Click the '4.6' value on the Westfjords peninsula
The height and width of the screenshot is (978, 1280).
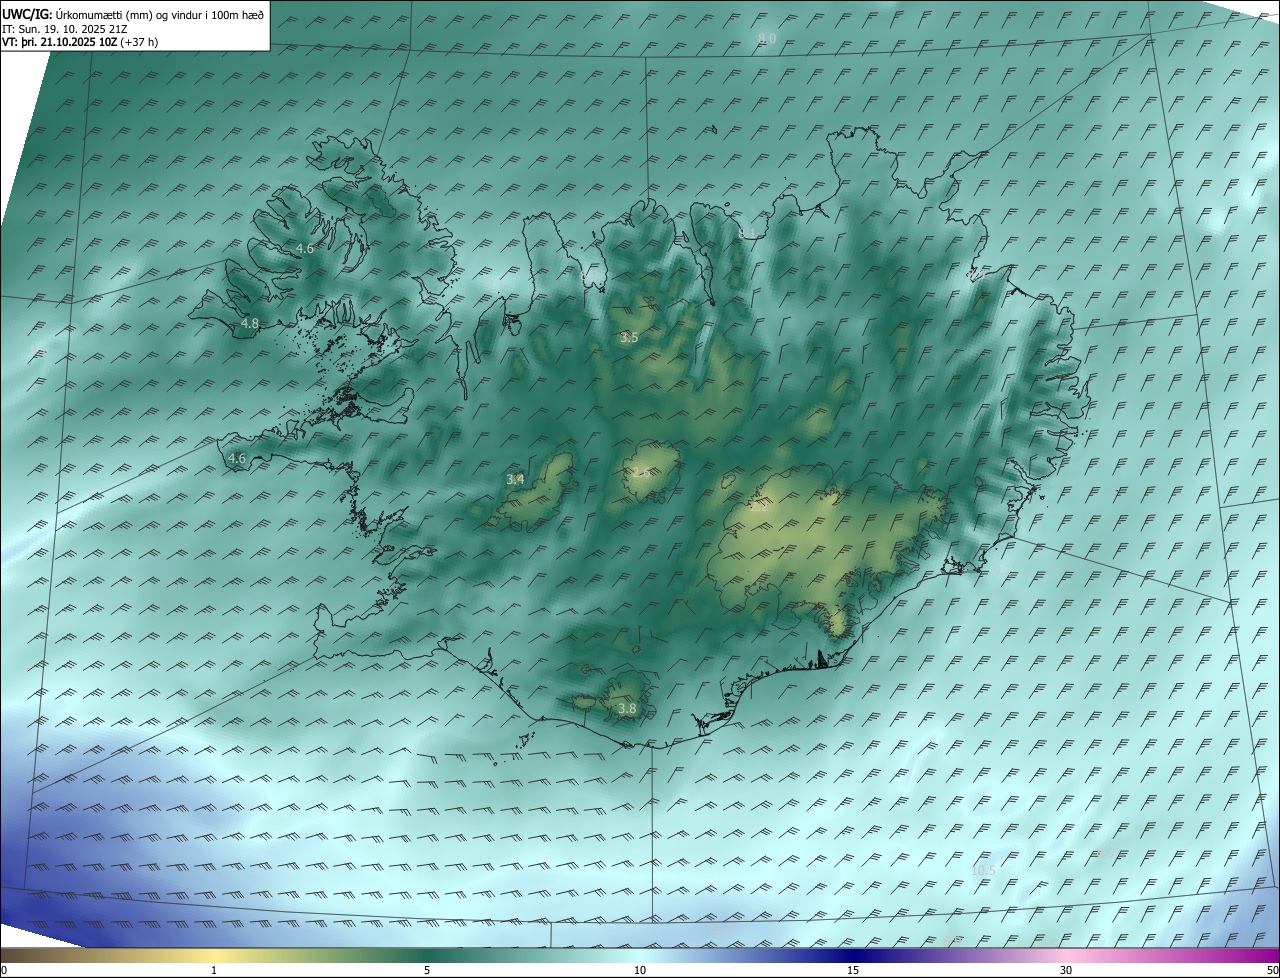305,248
